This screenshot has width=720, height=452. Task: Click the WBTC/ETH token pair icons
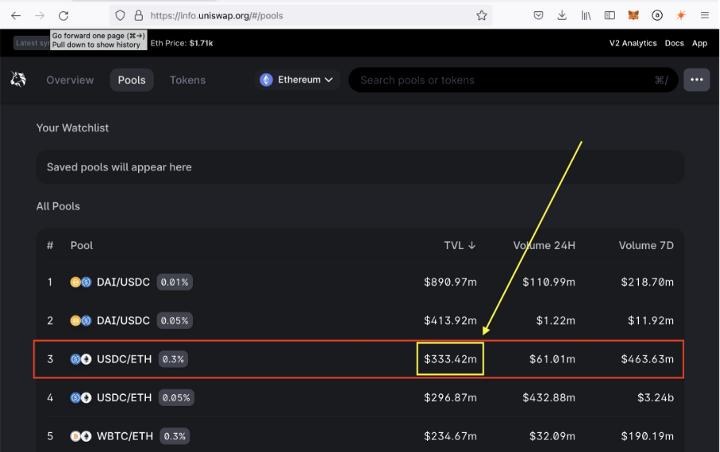point(80,436)
